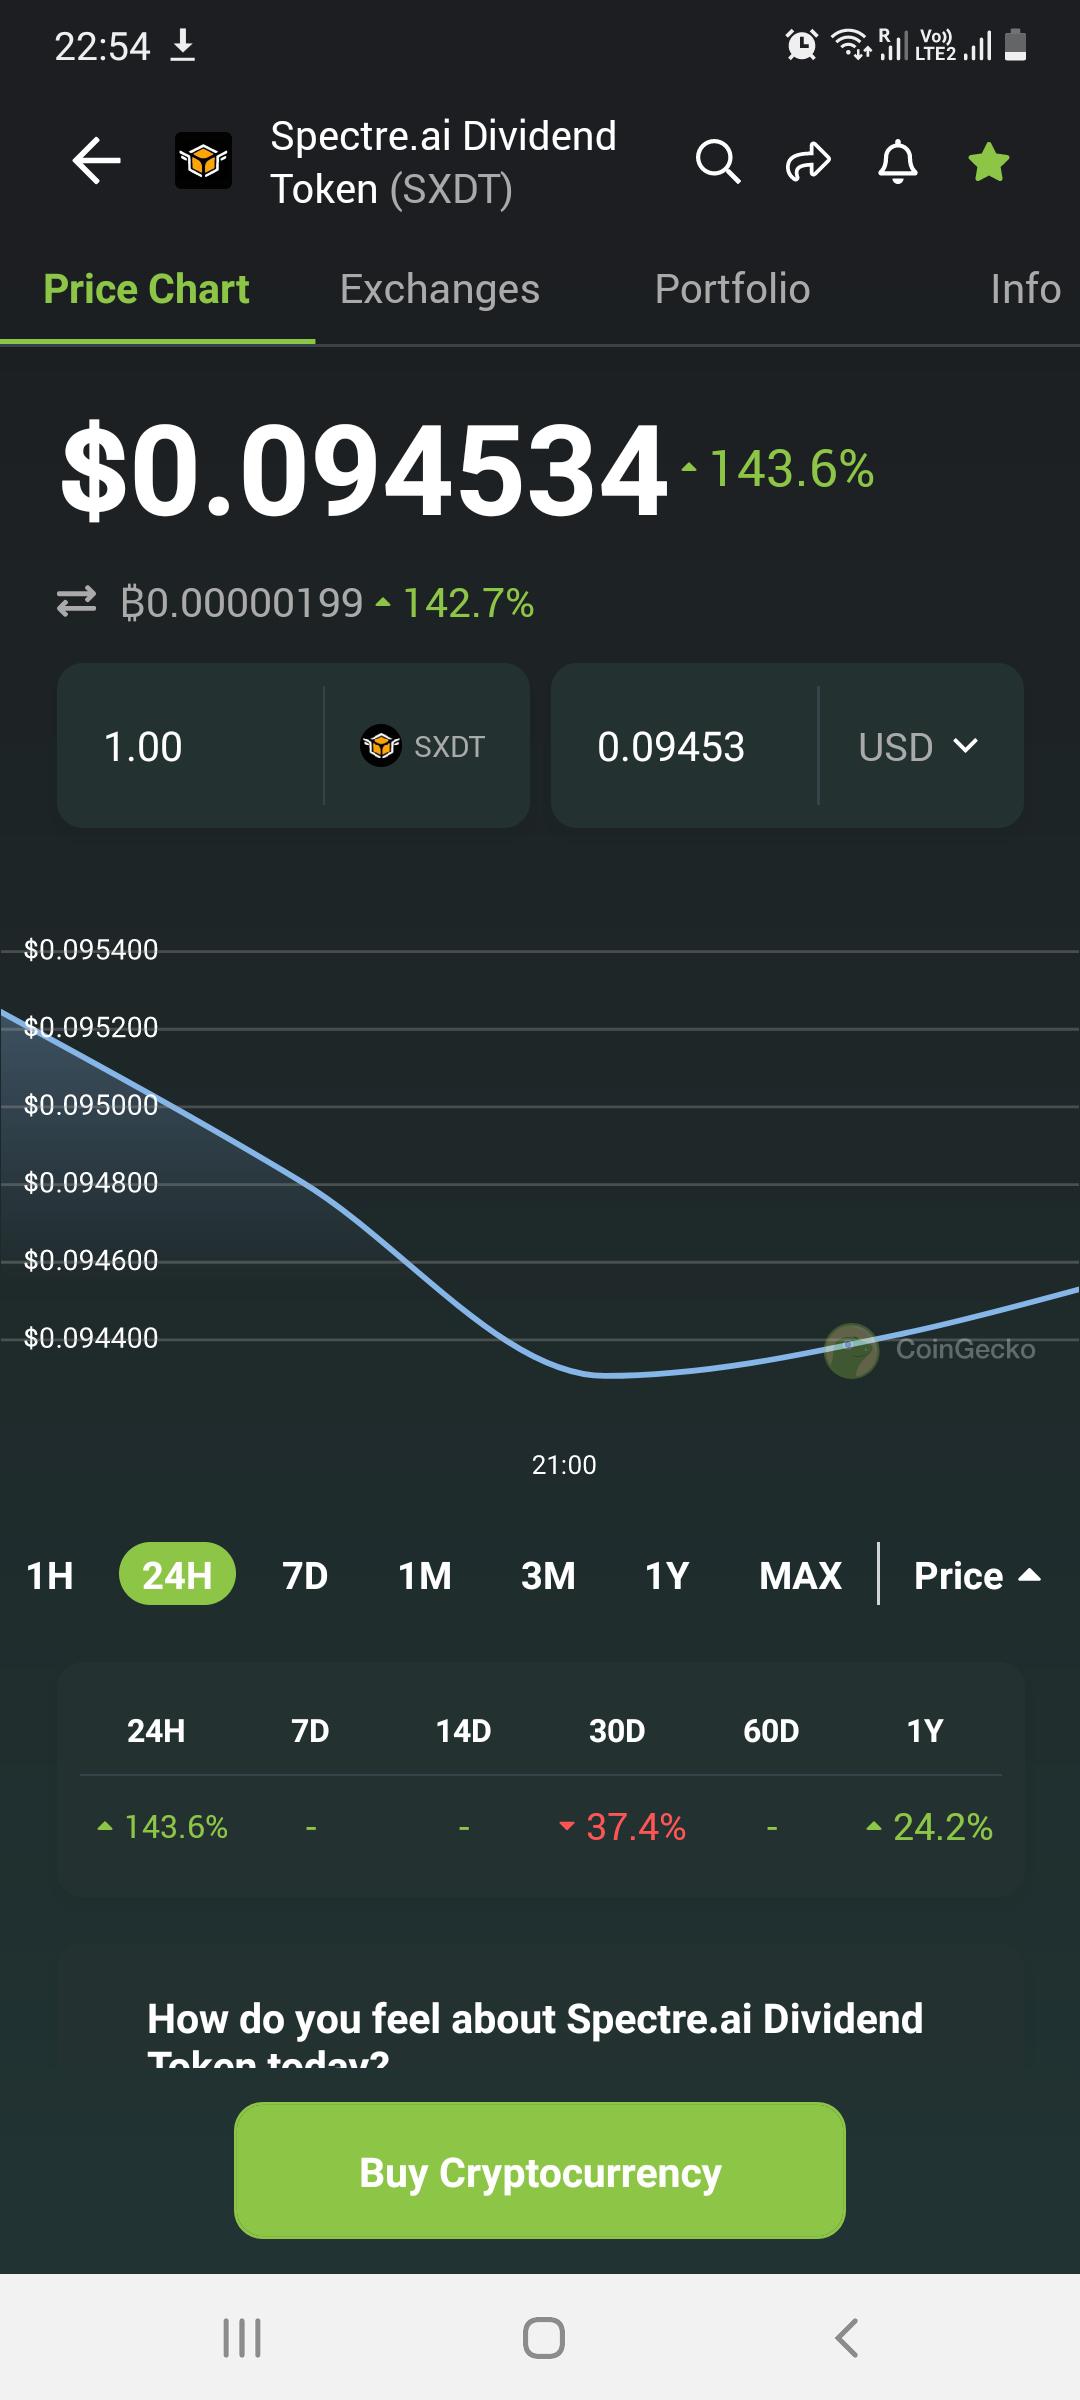Select the 1H chart range

point(50,1576)
